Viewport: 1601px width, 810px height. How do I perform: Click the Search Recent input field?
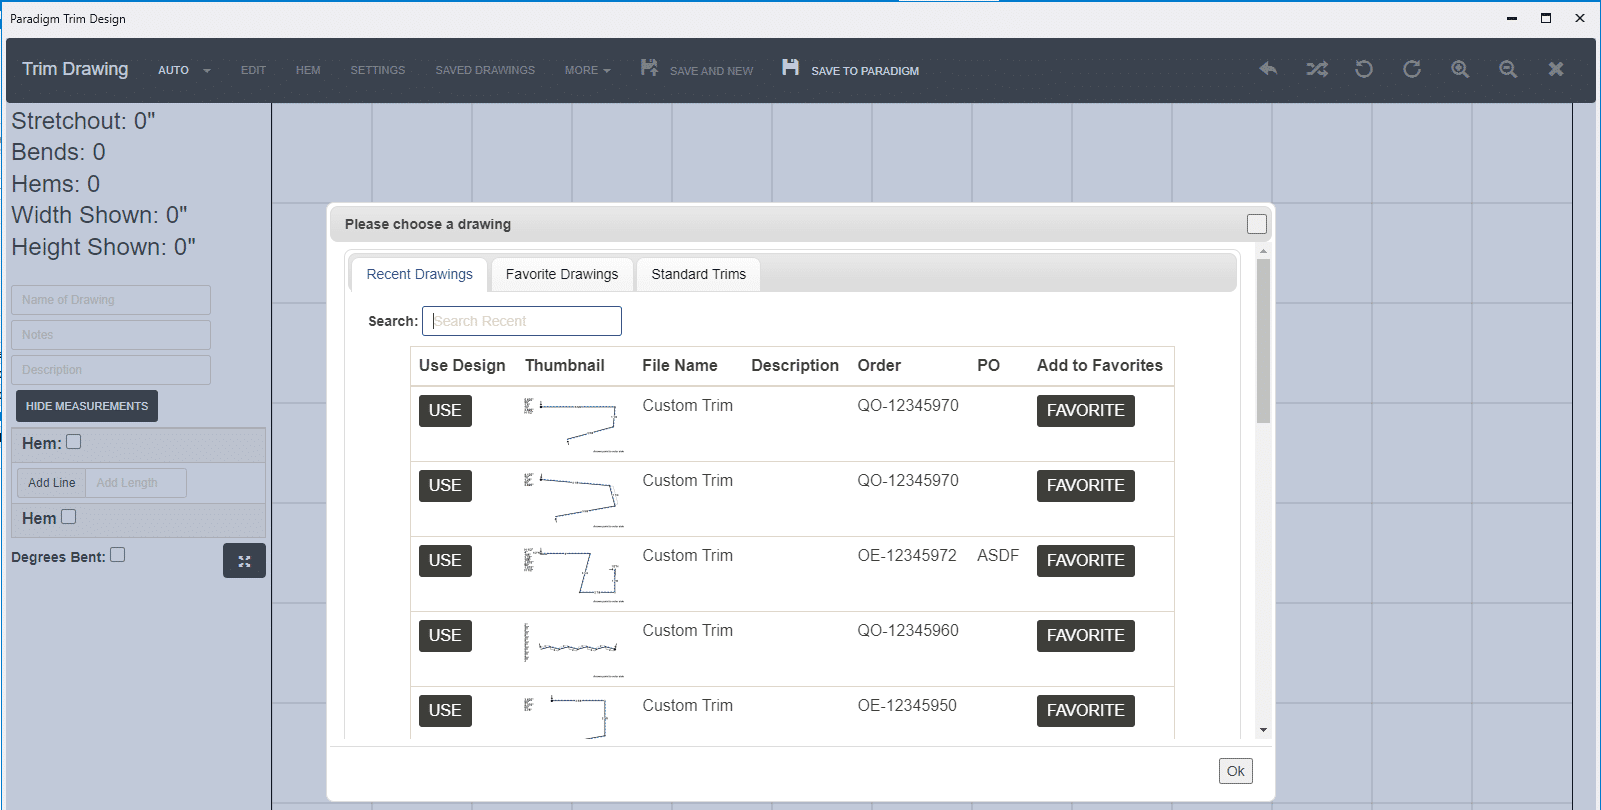click(522, 321)
